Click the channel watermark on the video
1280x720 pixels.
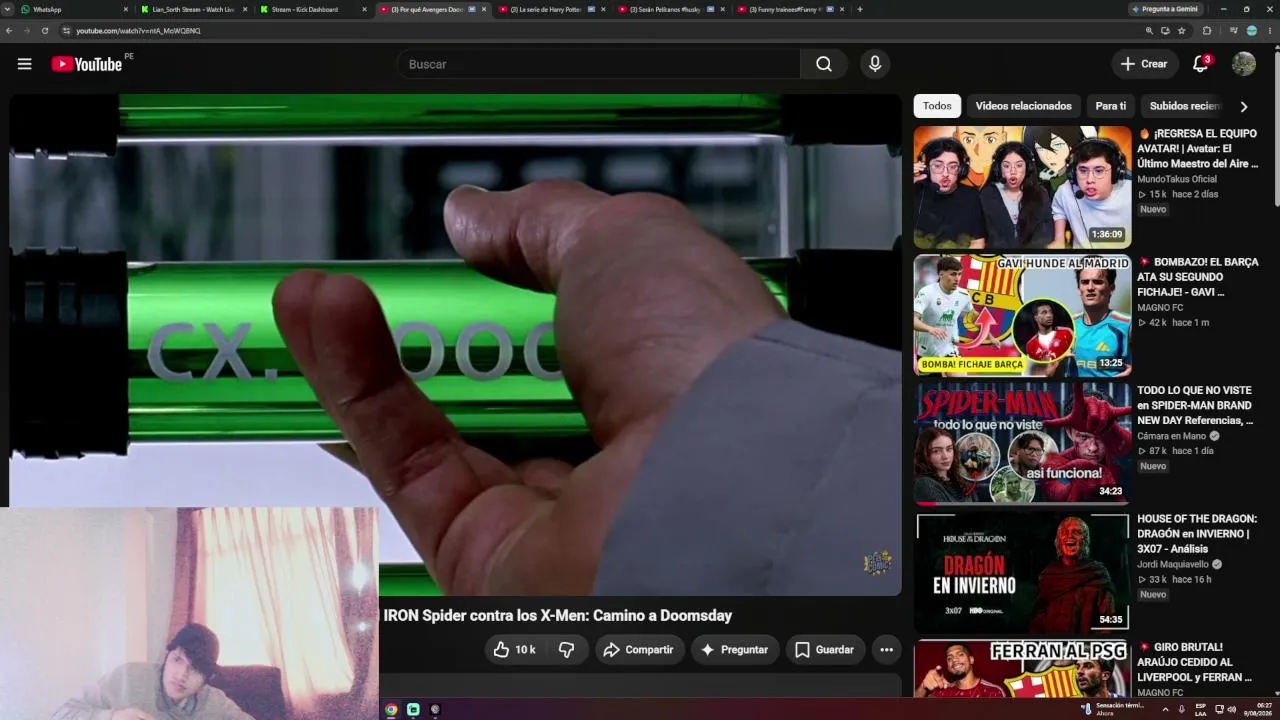pyautogui.click(x=877, y=563)
